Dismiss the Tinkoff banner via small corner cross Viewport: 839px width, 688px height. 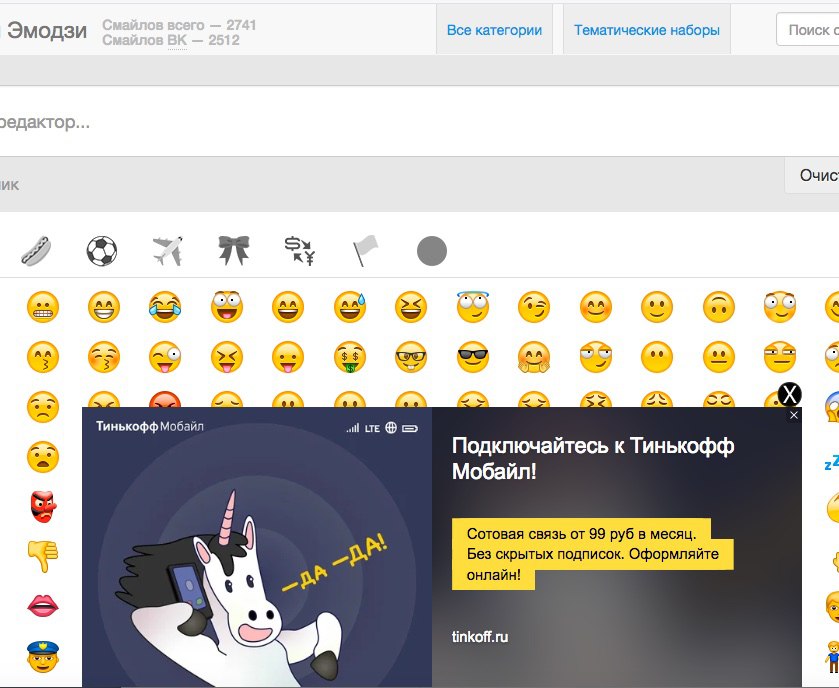pyautogui.click(x=794, y=415)
